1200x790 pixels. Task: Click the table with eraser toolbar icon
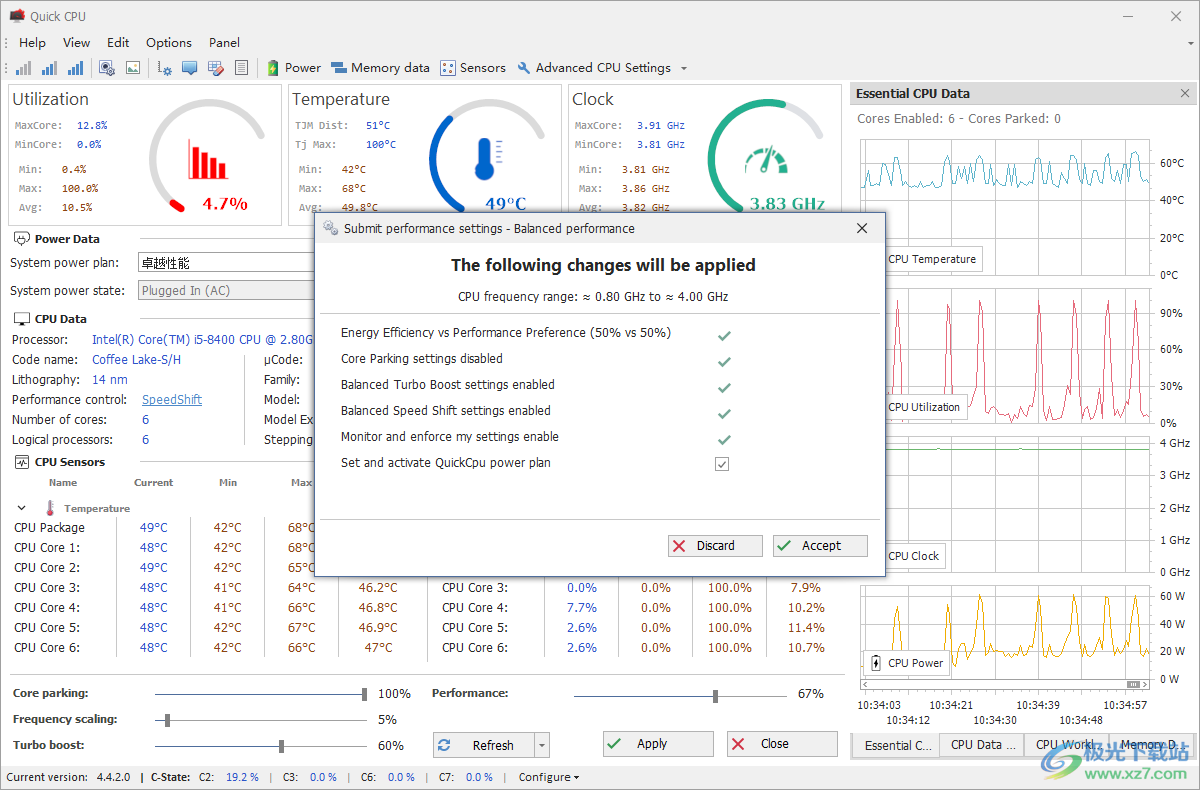215,68
